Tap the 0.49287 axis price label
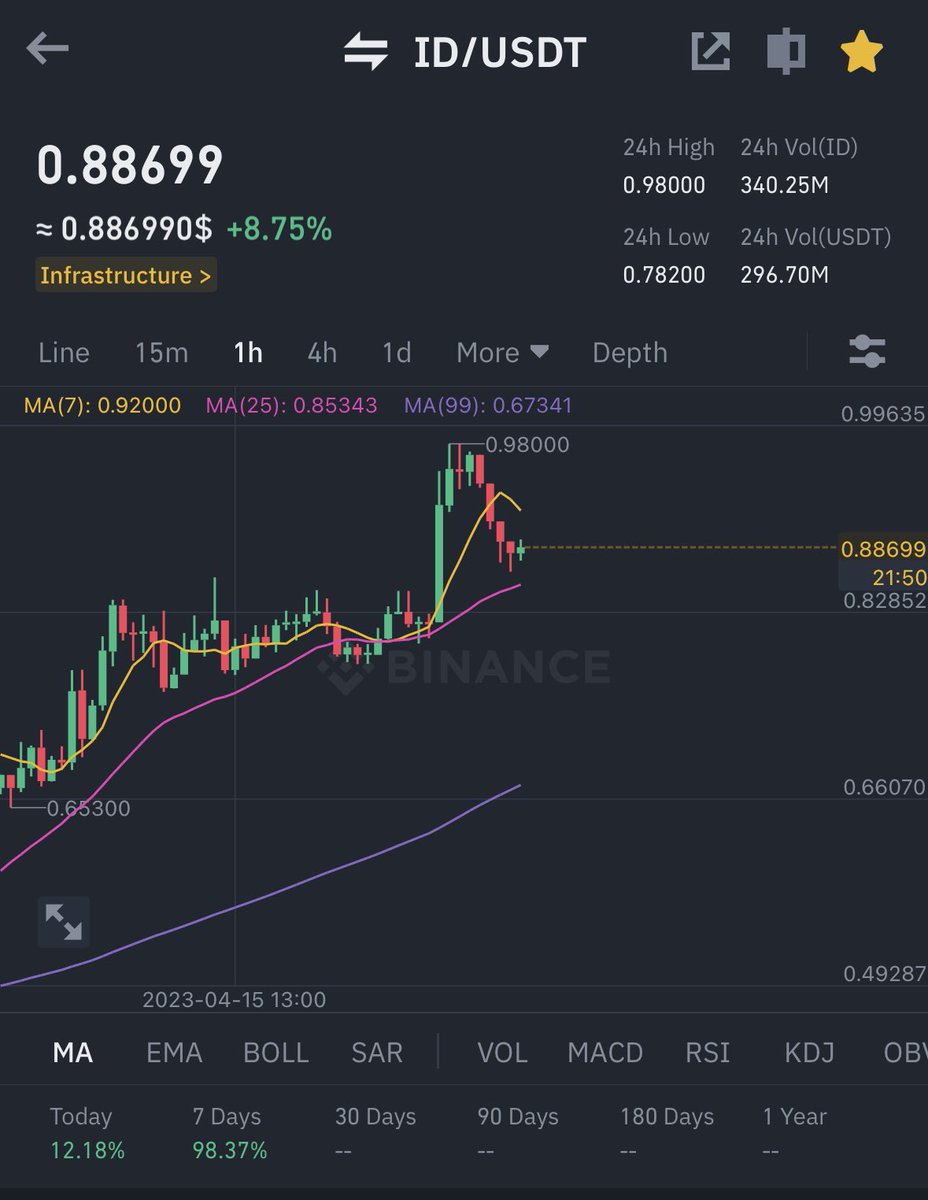The width and height of the screenshot is (928, 1200). tap(884, 973)
